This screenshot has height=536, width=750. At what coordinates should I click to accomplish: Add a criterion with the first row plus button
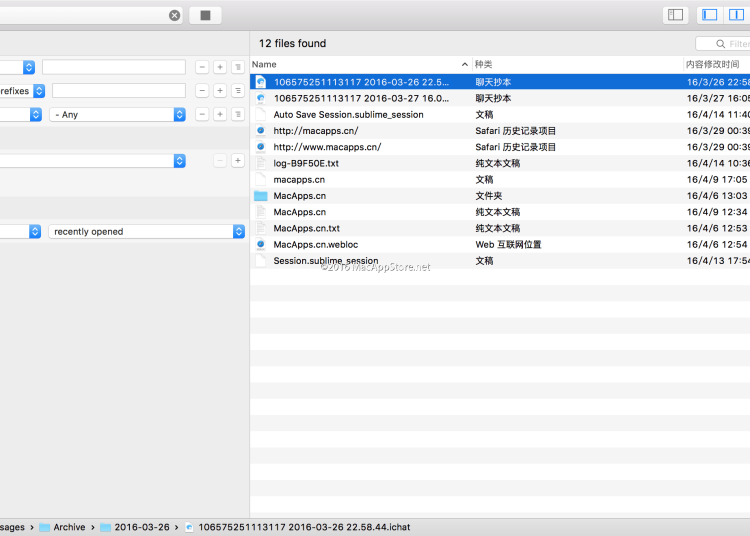[x=219, y=67]
